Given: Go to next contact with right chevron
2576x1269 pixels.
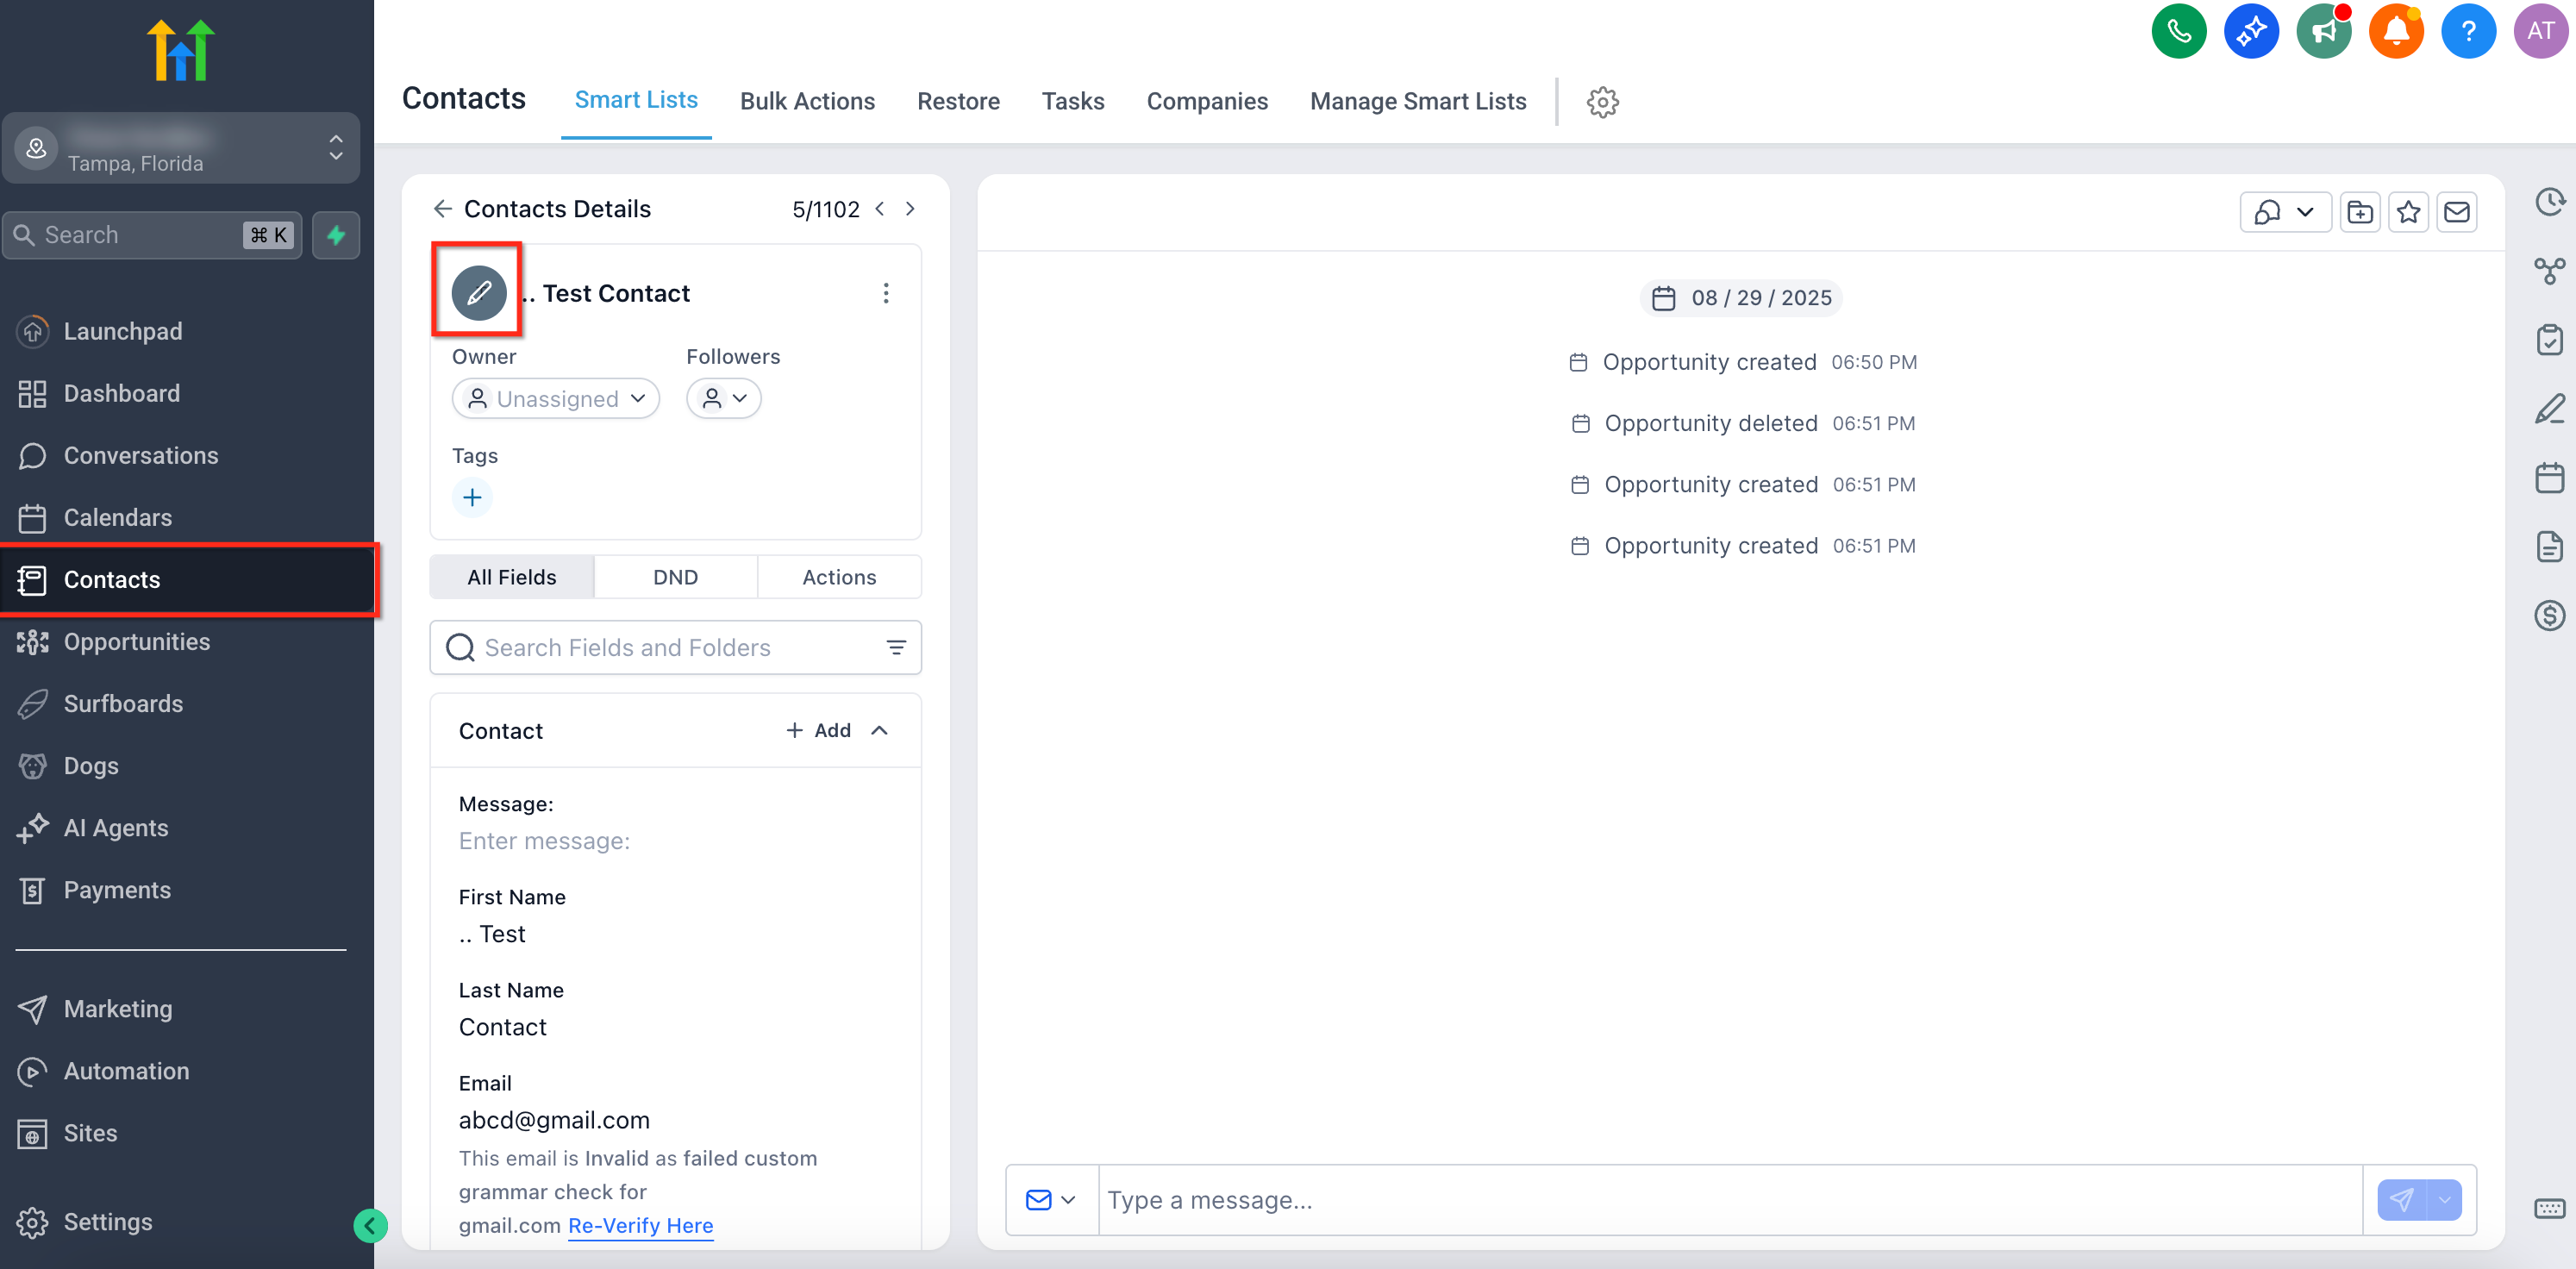Looking at the screenshot, I should 910,209.
